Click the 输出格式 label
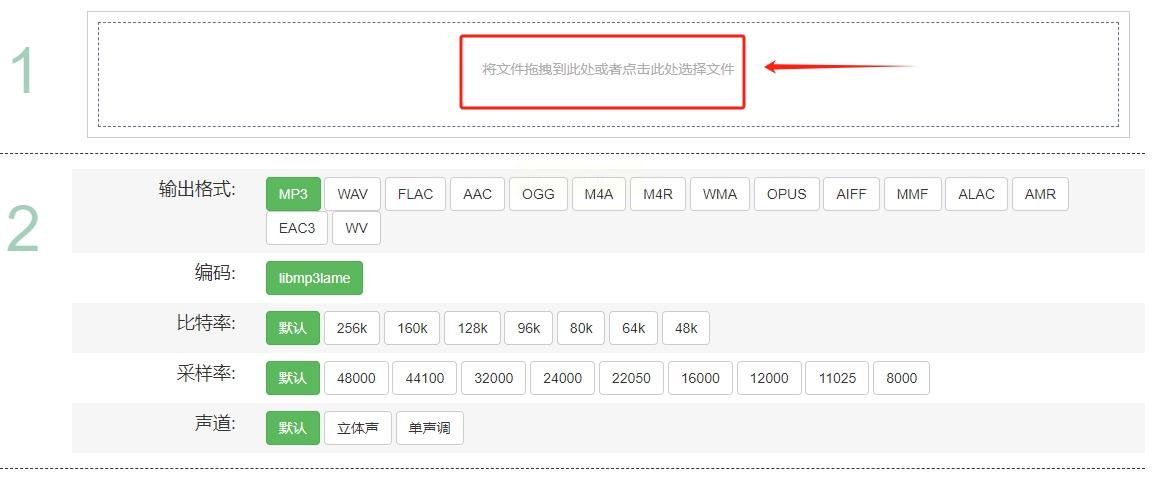Viewport: 1156px width, 478px height. coord(197,189)
